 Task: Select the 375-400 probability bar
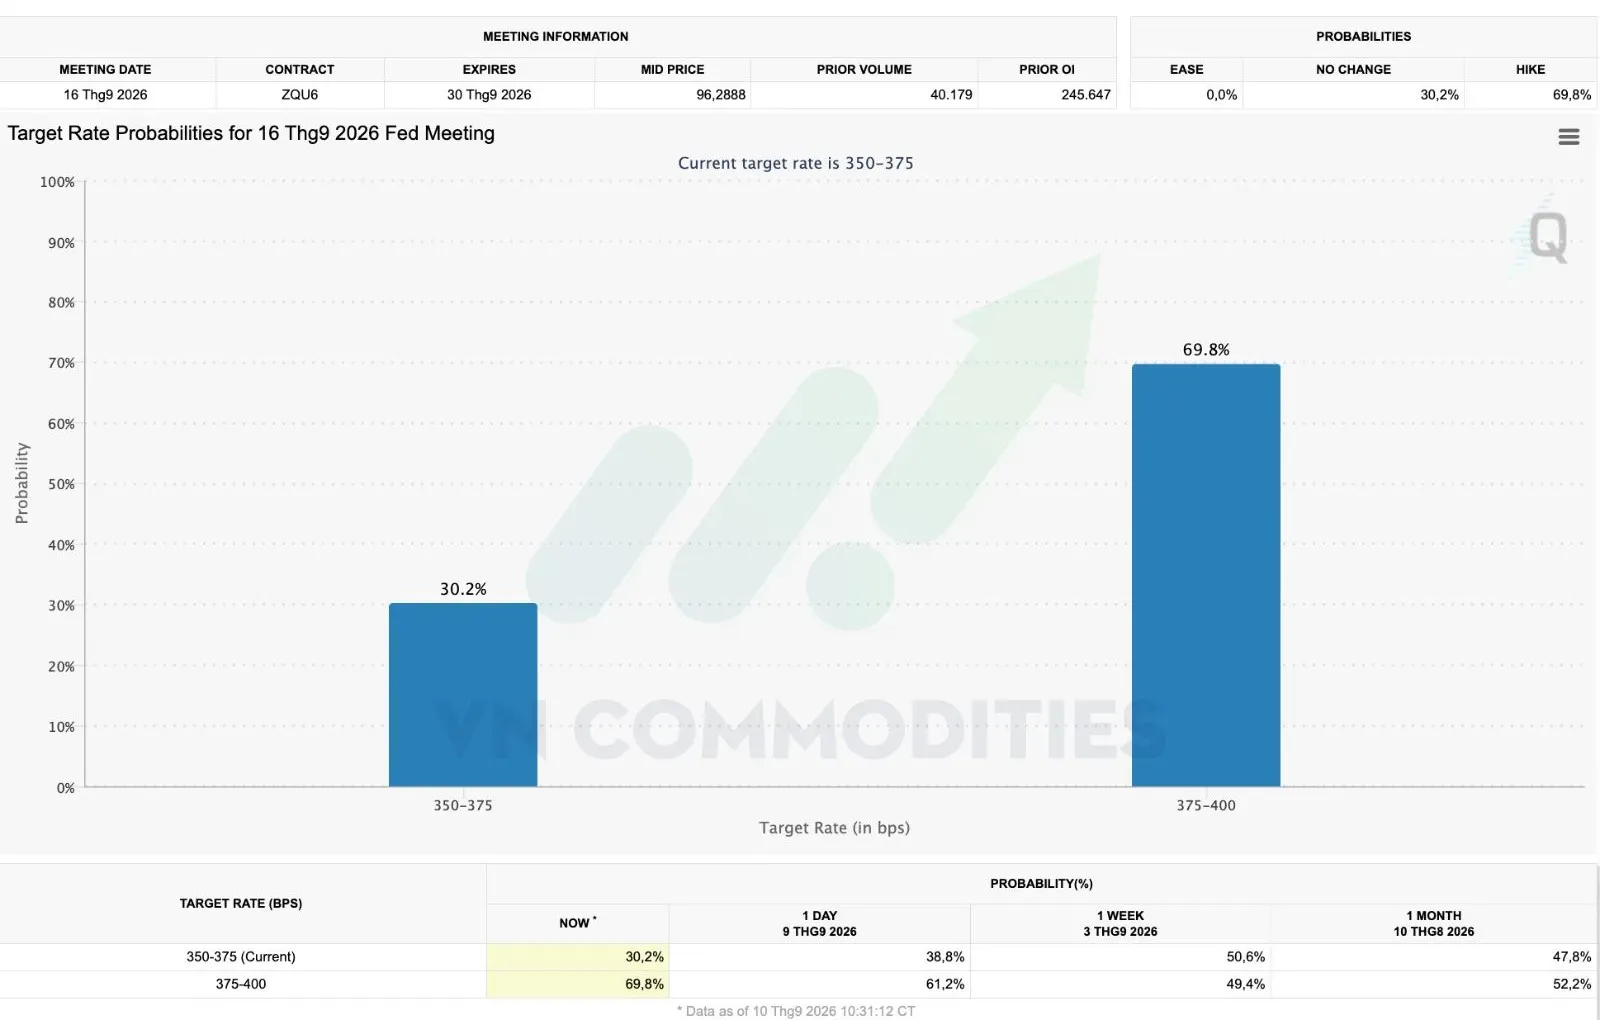1206,575
